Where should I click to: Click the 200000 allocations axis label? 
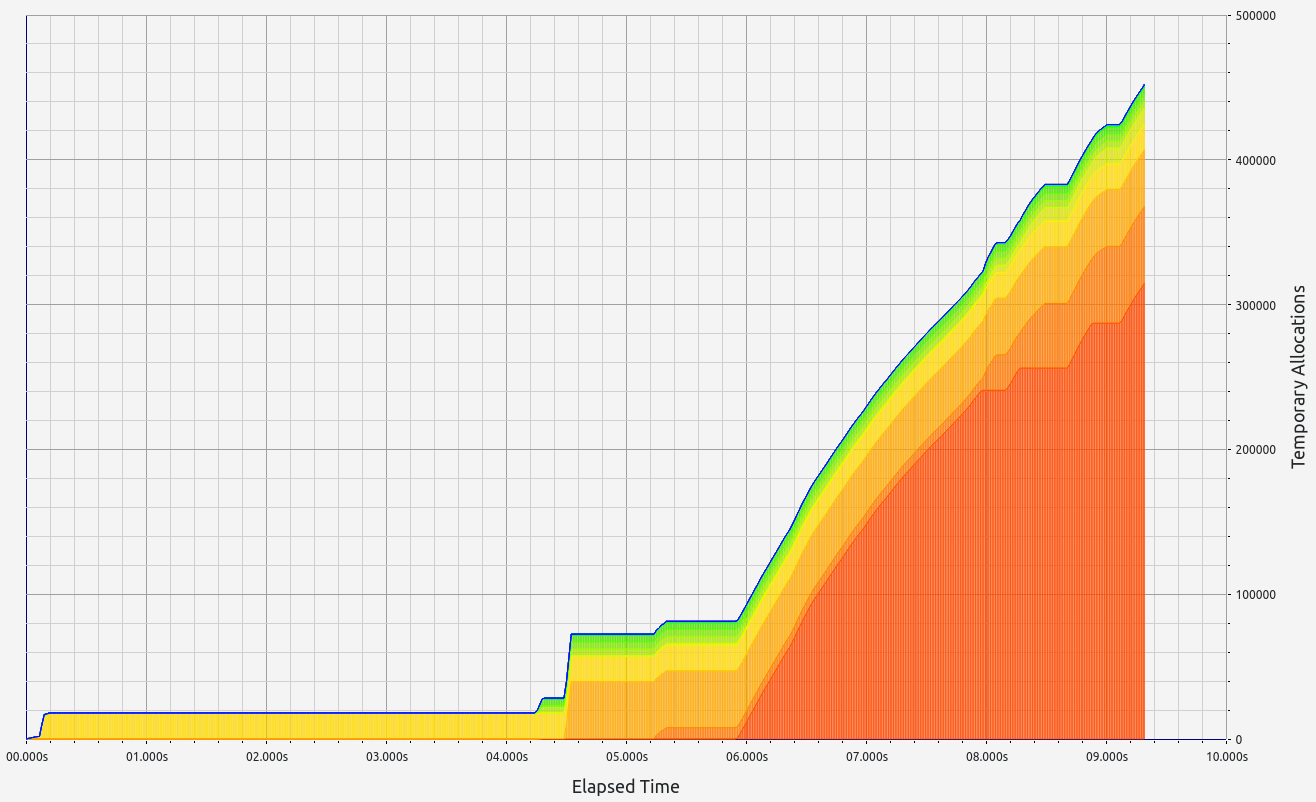pyautogui.click(x=1253, y=450)
